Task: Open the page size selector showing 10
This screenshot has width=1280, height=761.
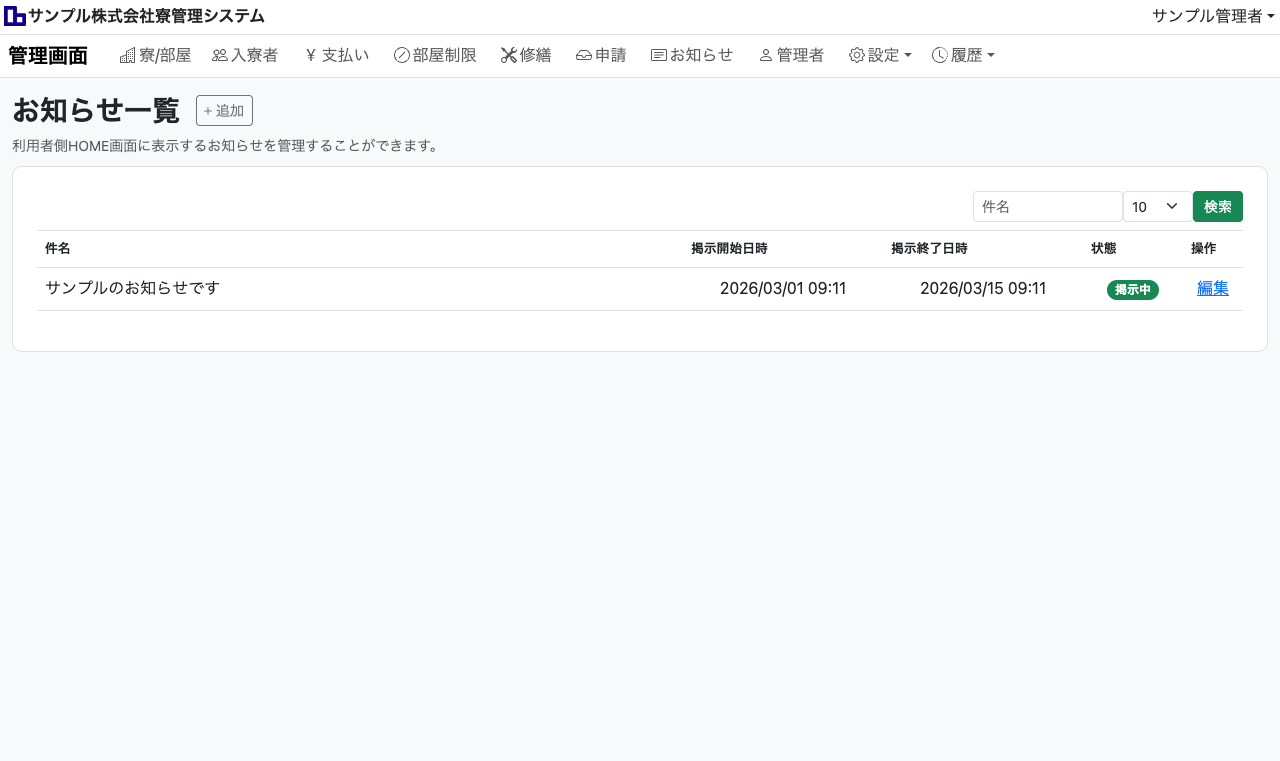Action: (1157, 207)
